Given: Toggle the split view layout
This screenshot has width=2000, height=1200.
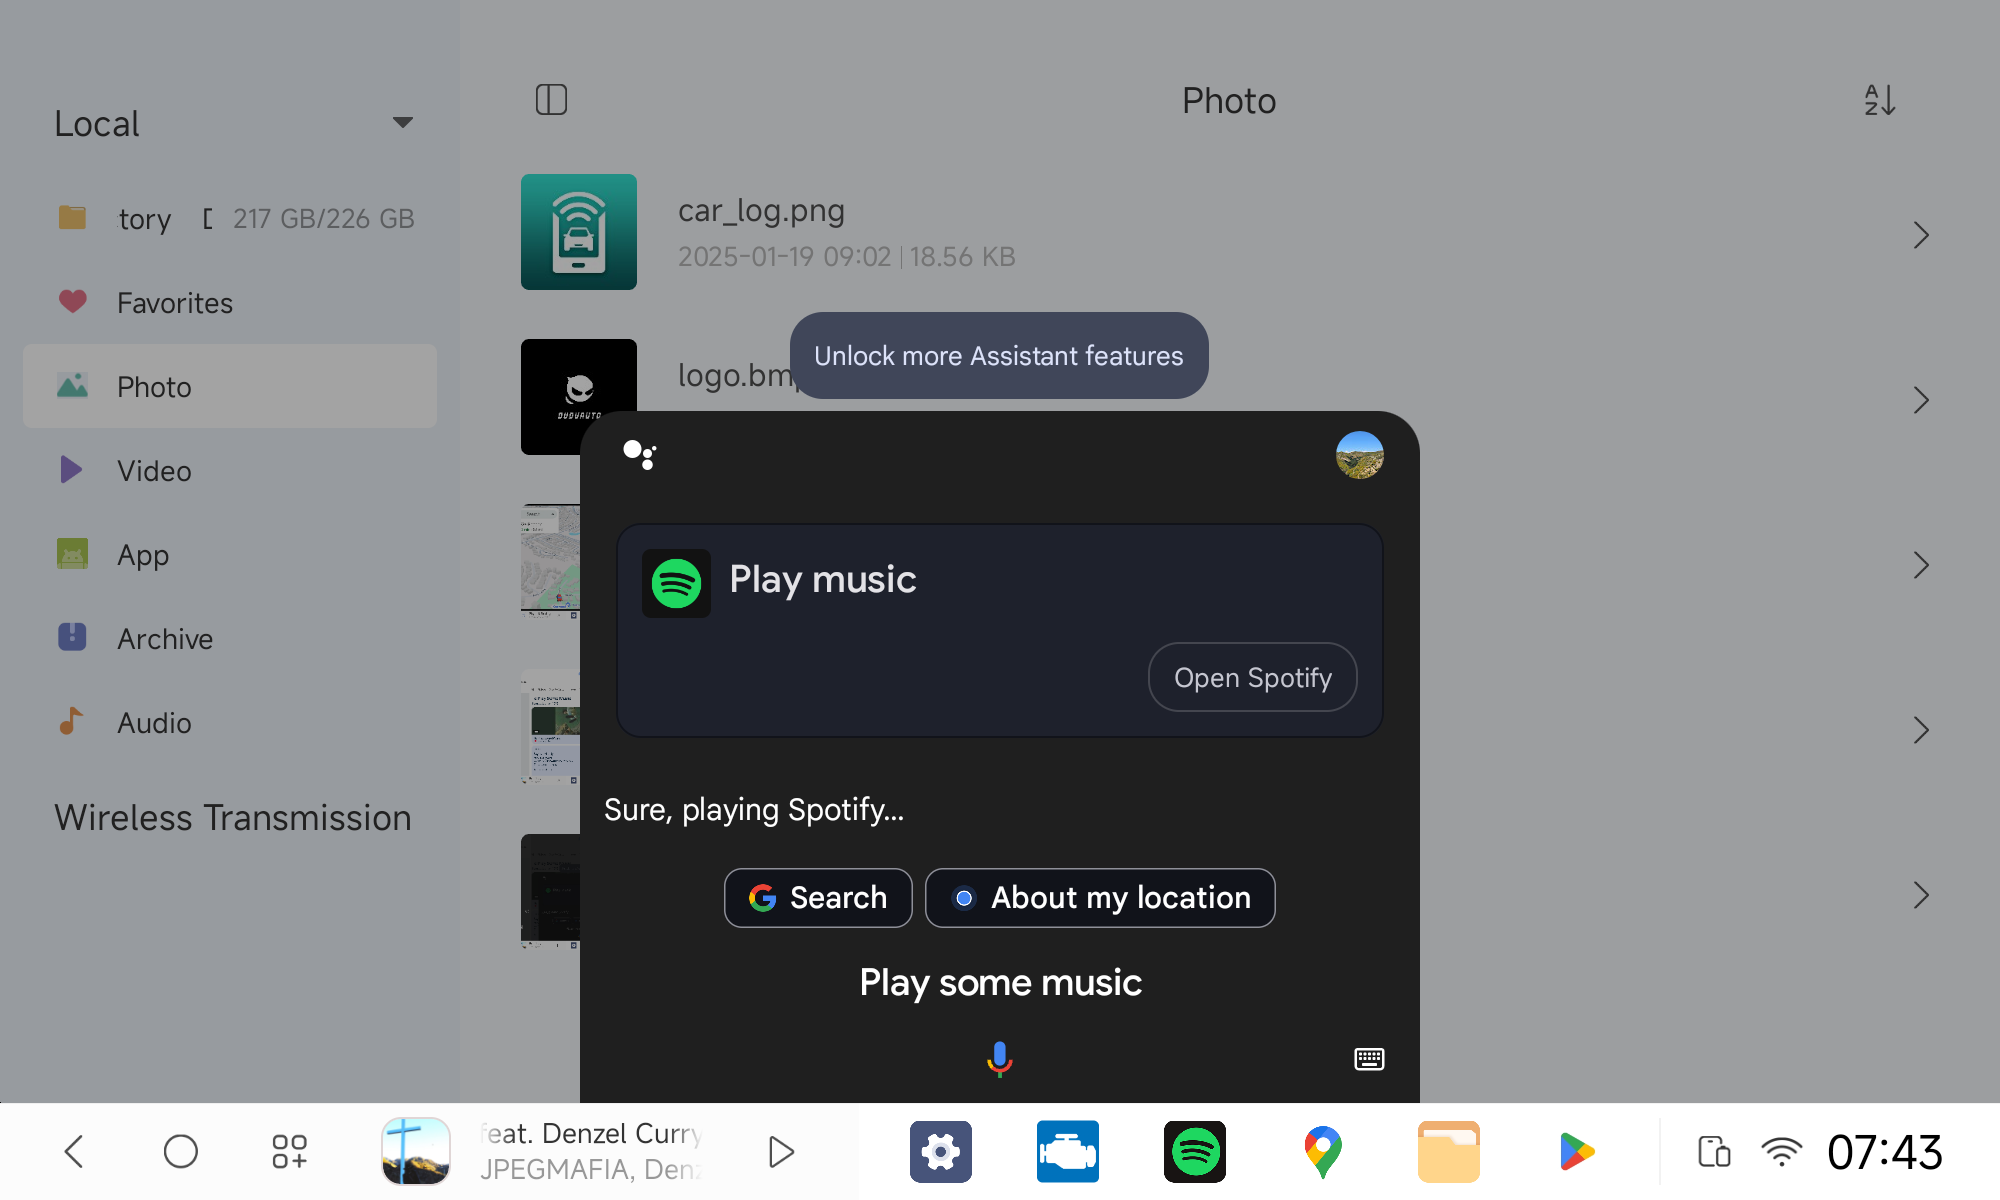Looking at the screenshot, I should pos(552,100).
